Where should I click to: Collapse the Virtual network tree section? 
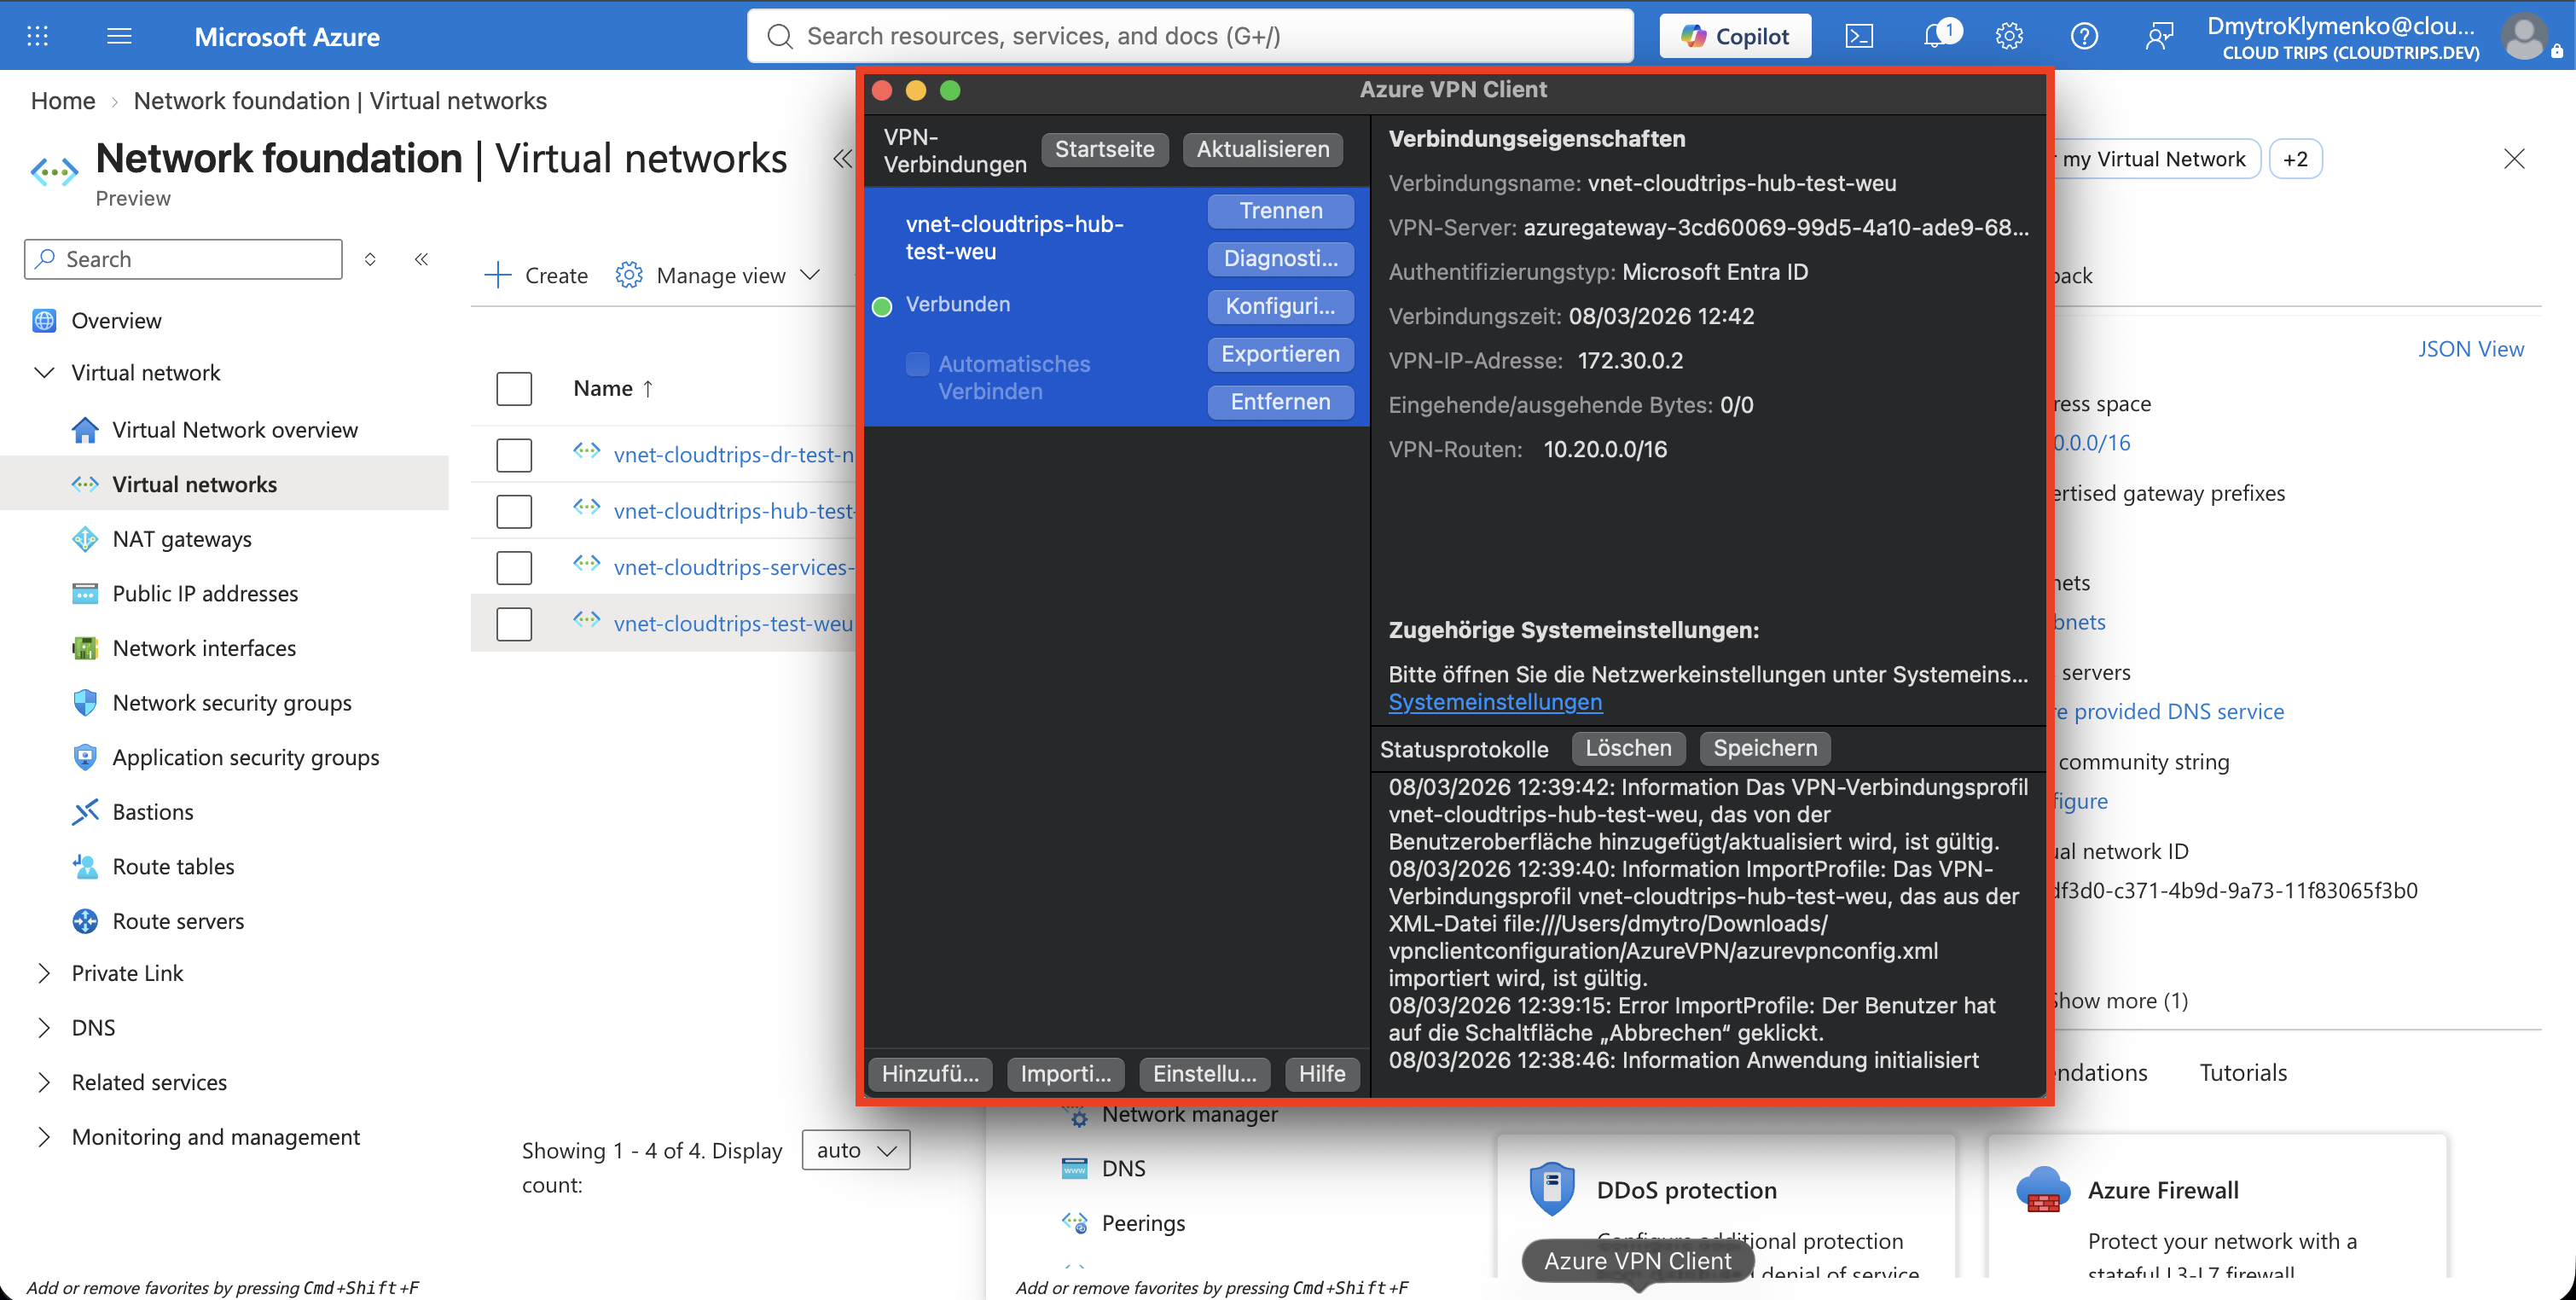point(44,373)
